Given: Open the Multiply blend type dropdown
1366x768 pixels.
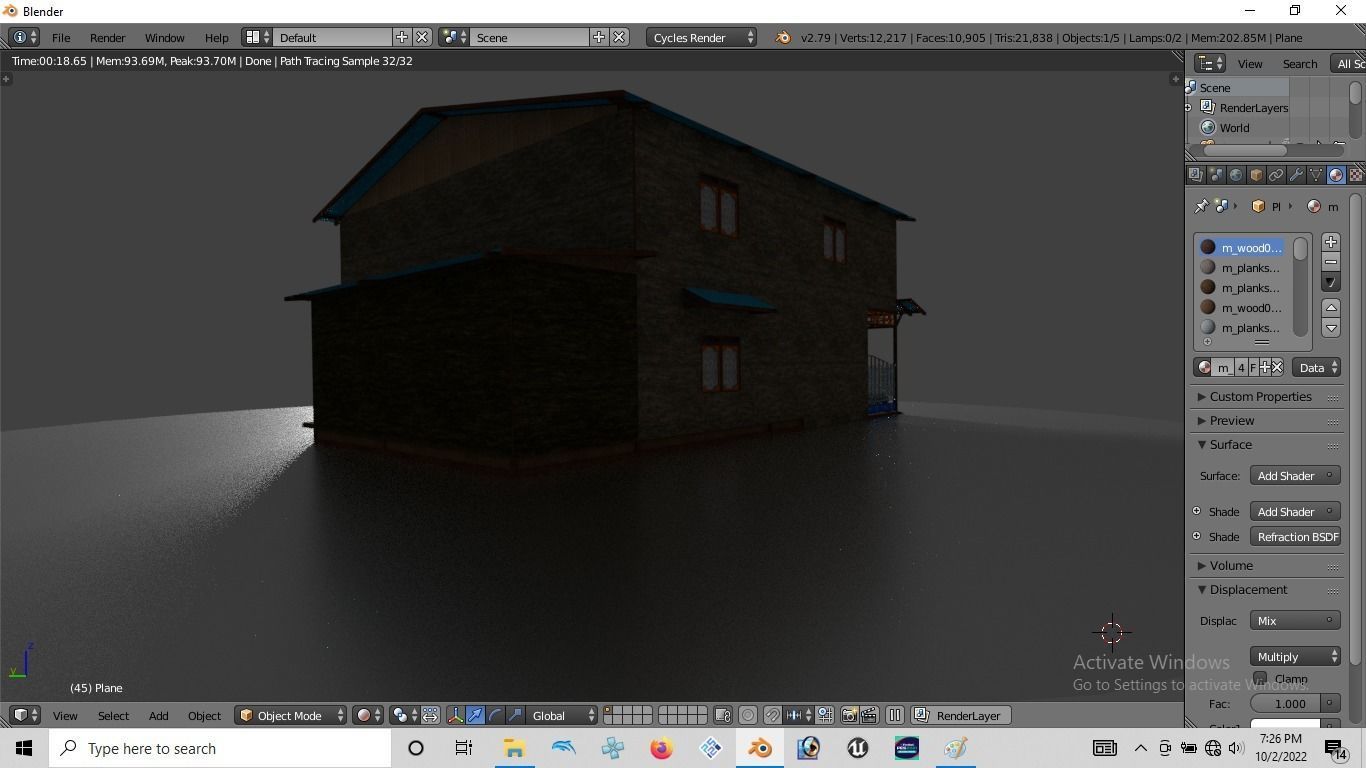Looking at the screenshot, I should pos(1295,657).
